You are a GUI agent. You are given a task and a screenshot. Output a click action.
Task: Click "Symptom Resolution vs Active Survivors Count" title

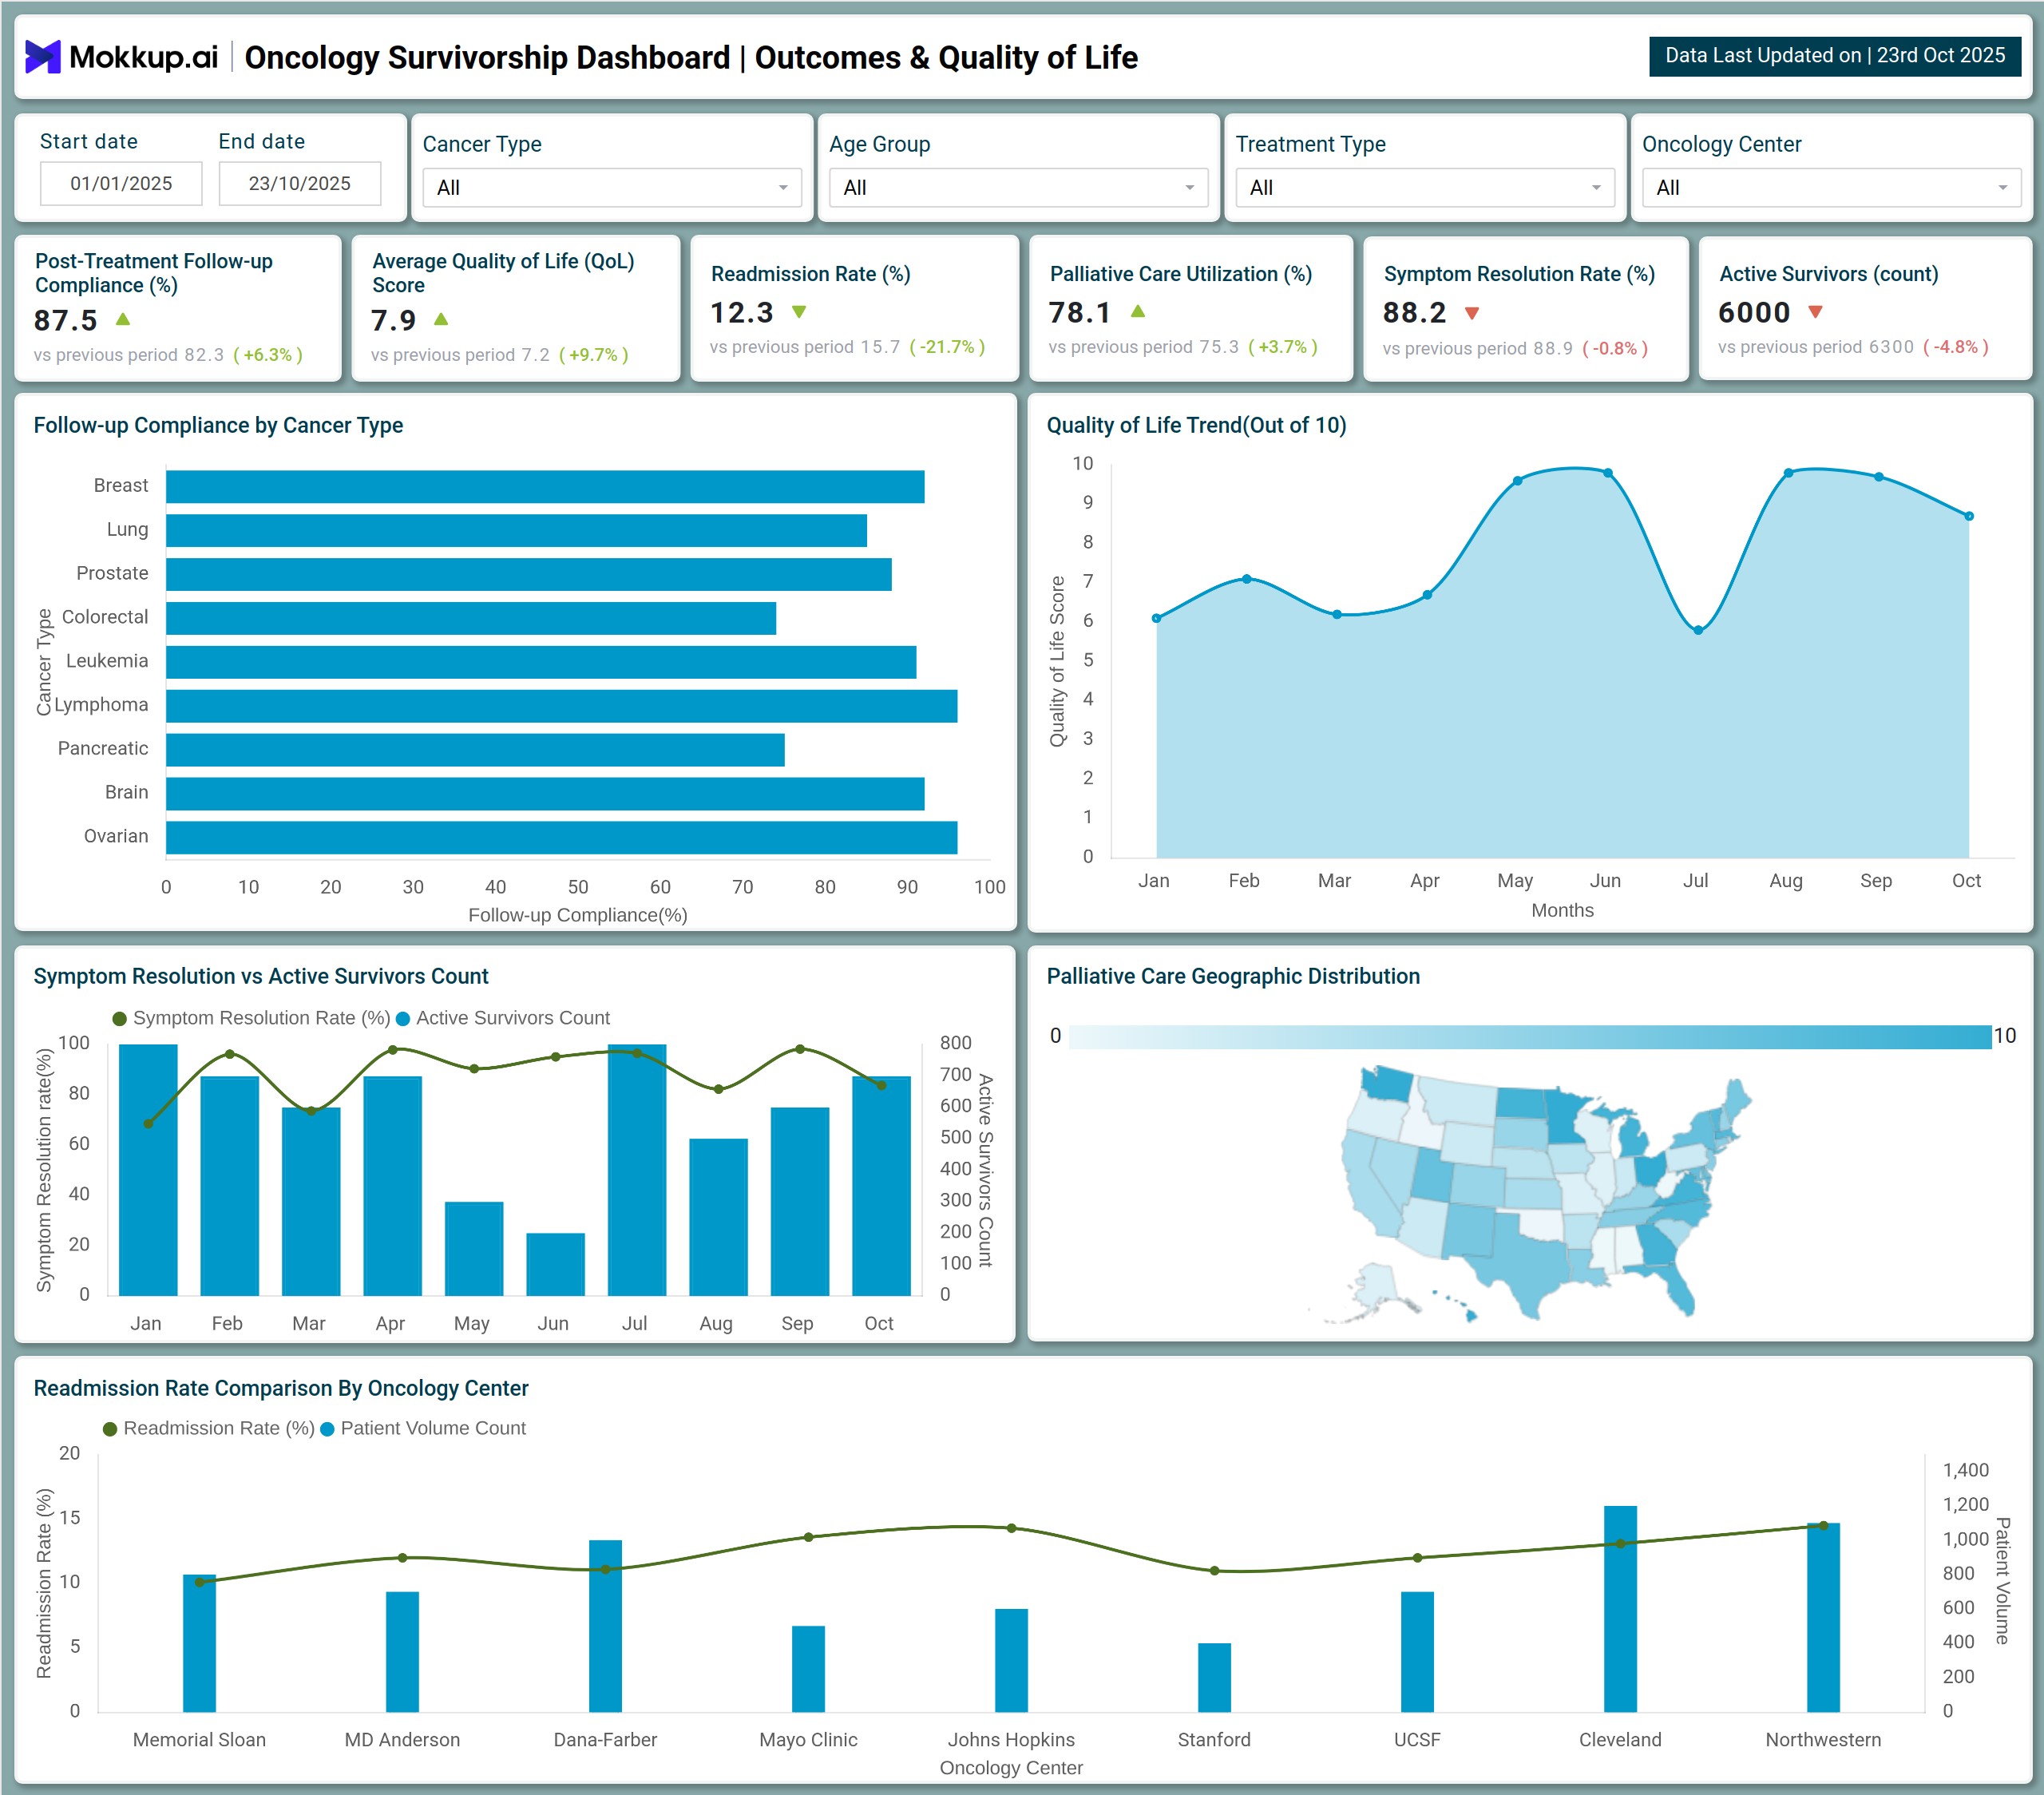(x=261, y=976)
